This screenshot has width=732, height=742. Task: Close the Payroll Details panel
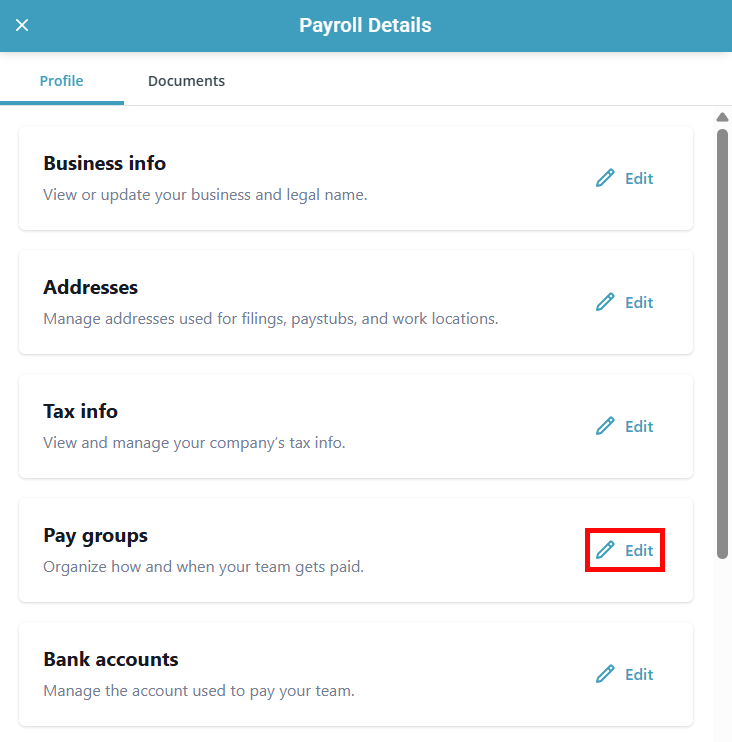point(22,25)
